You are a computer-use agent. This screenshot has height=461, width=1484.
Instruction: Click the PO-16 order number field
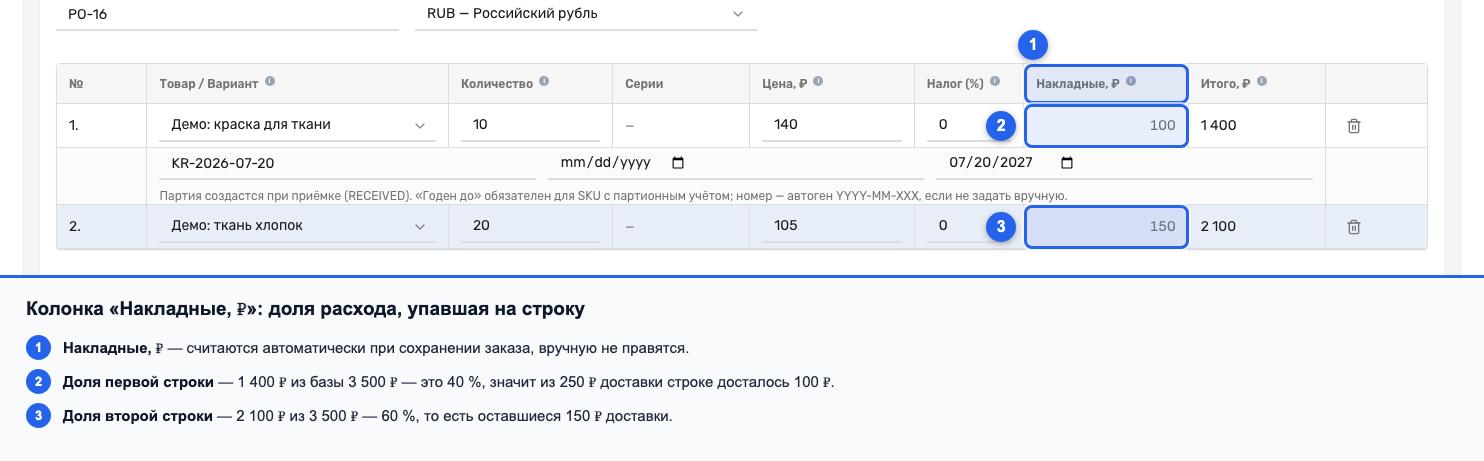tap(227, 14)
